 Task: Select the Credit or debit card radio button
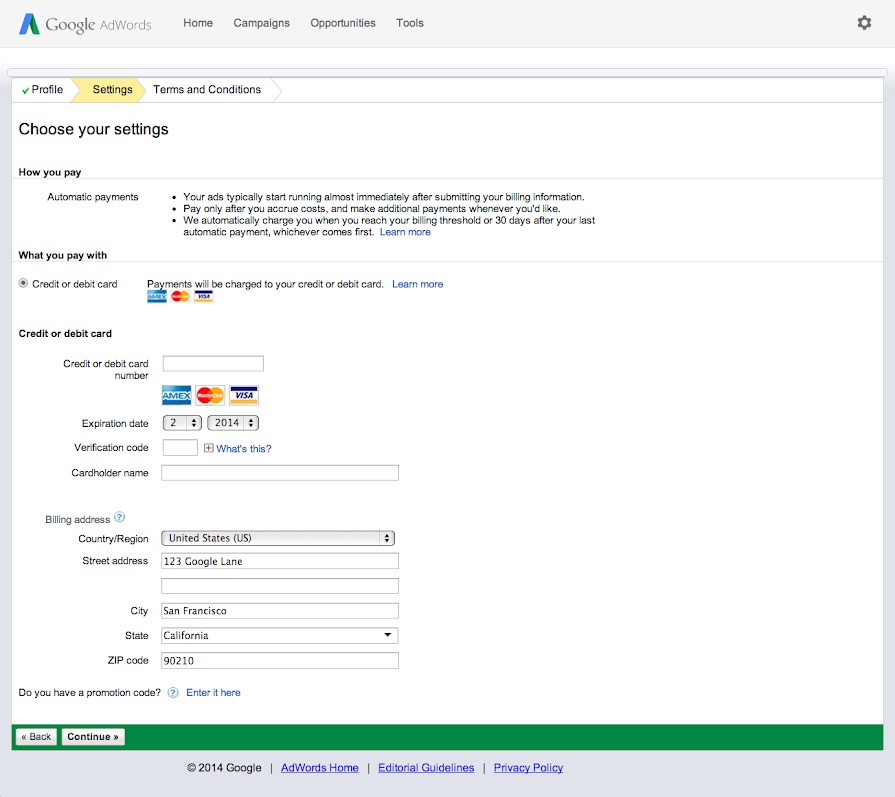click(x=24, y=284)
